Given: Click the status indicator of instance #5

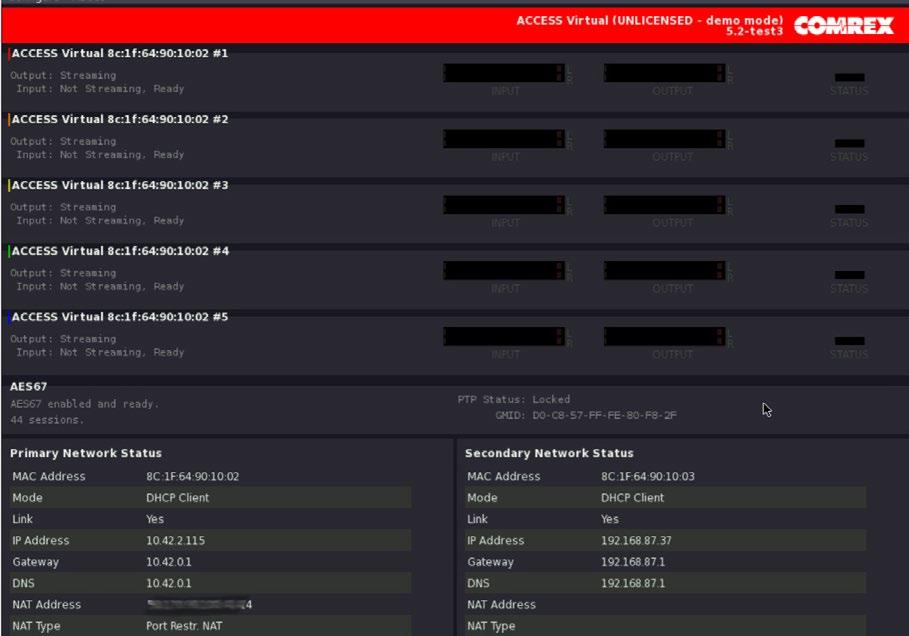Looking at the screenshot, I should pyautogui.click(x=849, y=341).
